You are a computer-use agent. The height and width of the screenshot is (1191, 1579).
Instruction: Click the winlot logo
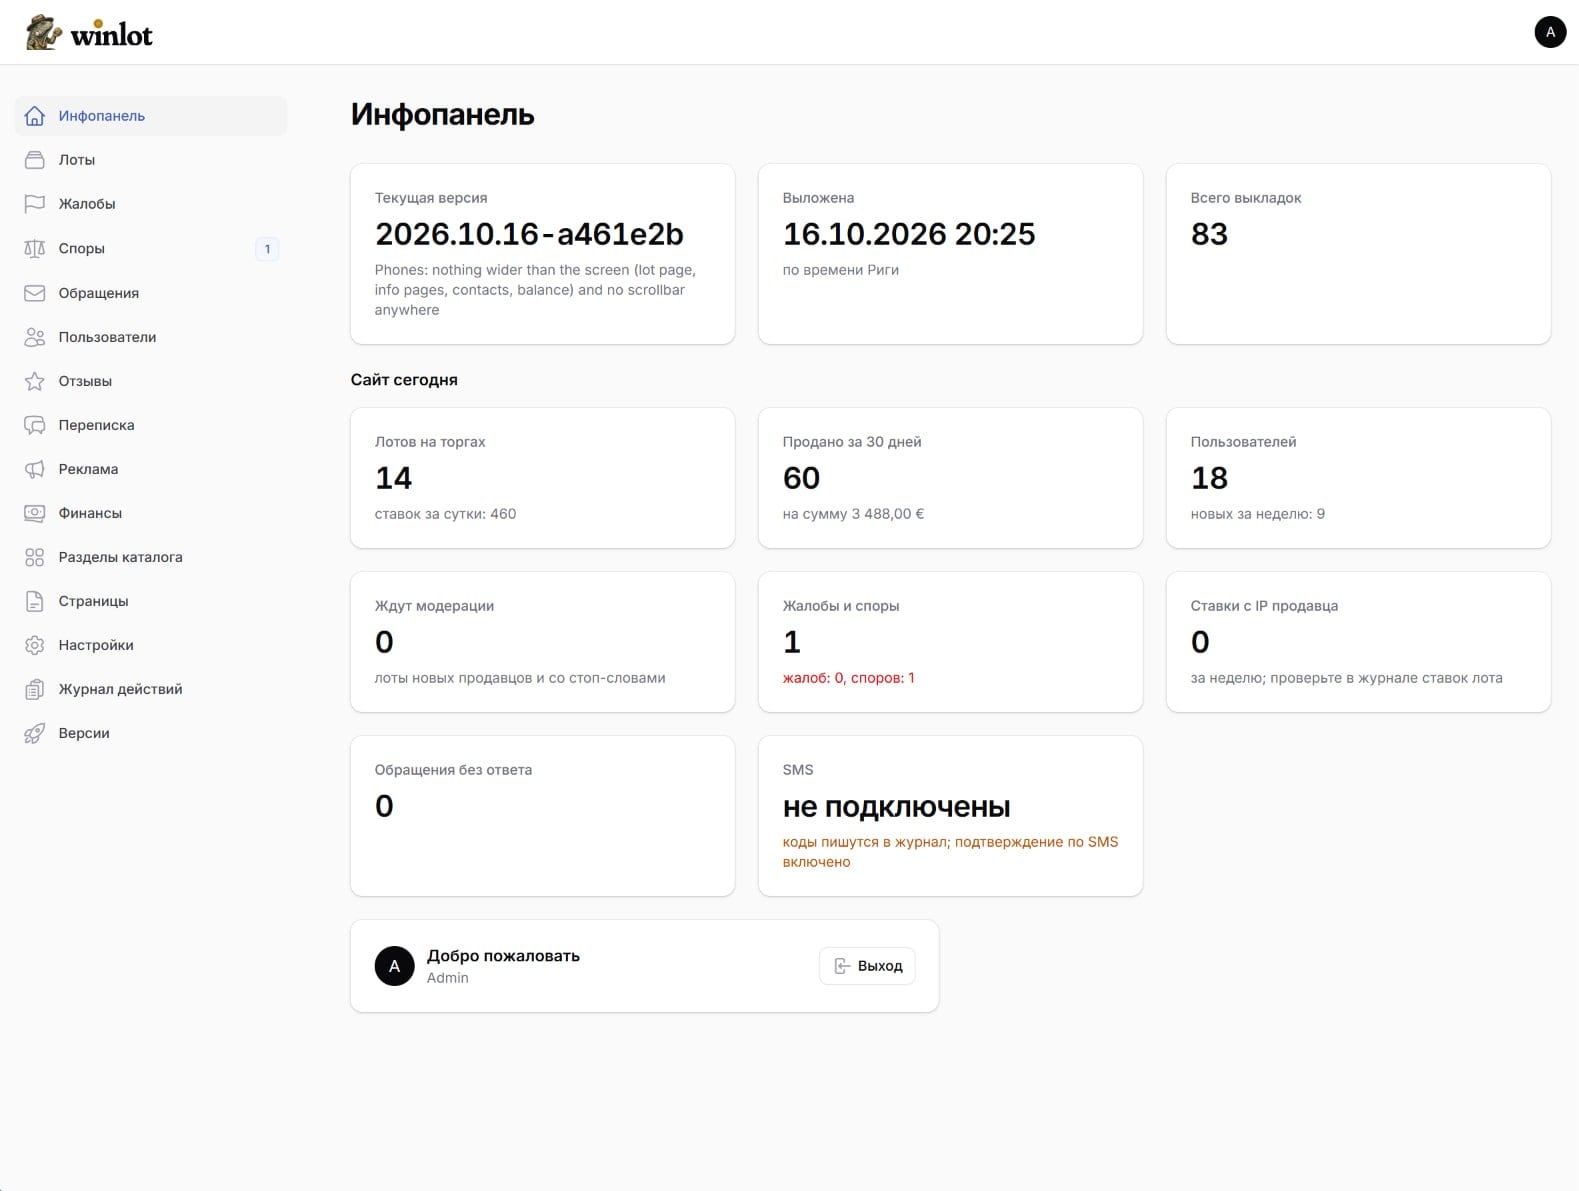pos(89,33)
